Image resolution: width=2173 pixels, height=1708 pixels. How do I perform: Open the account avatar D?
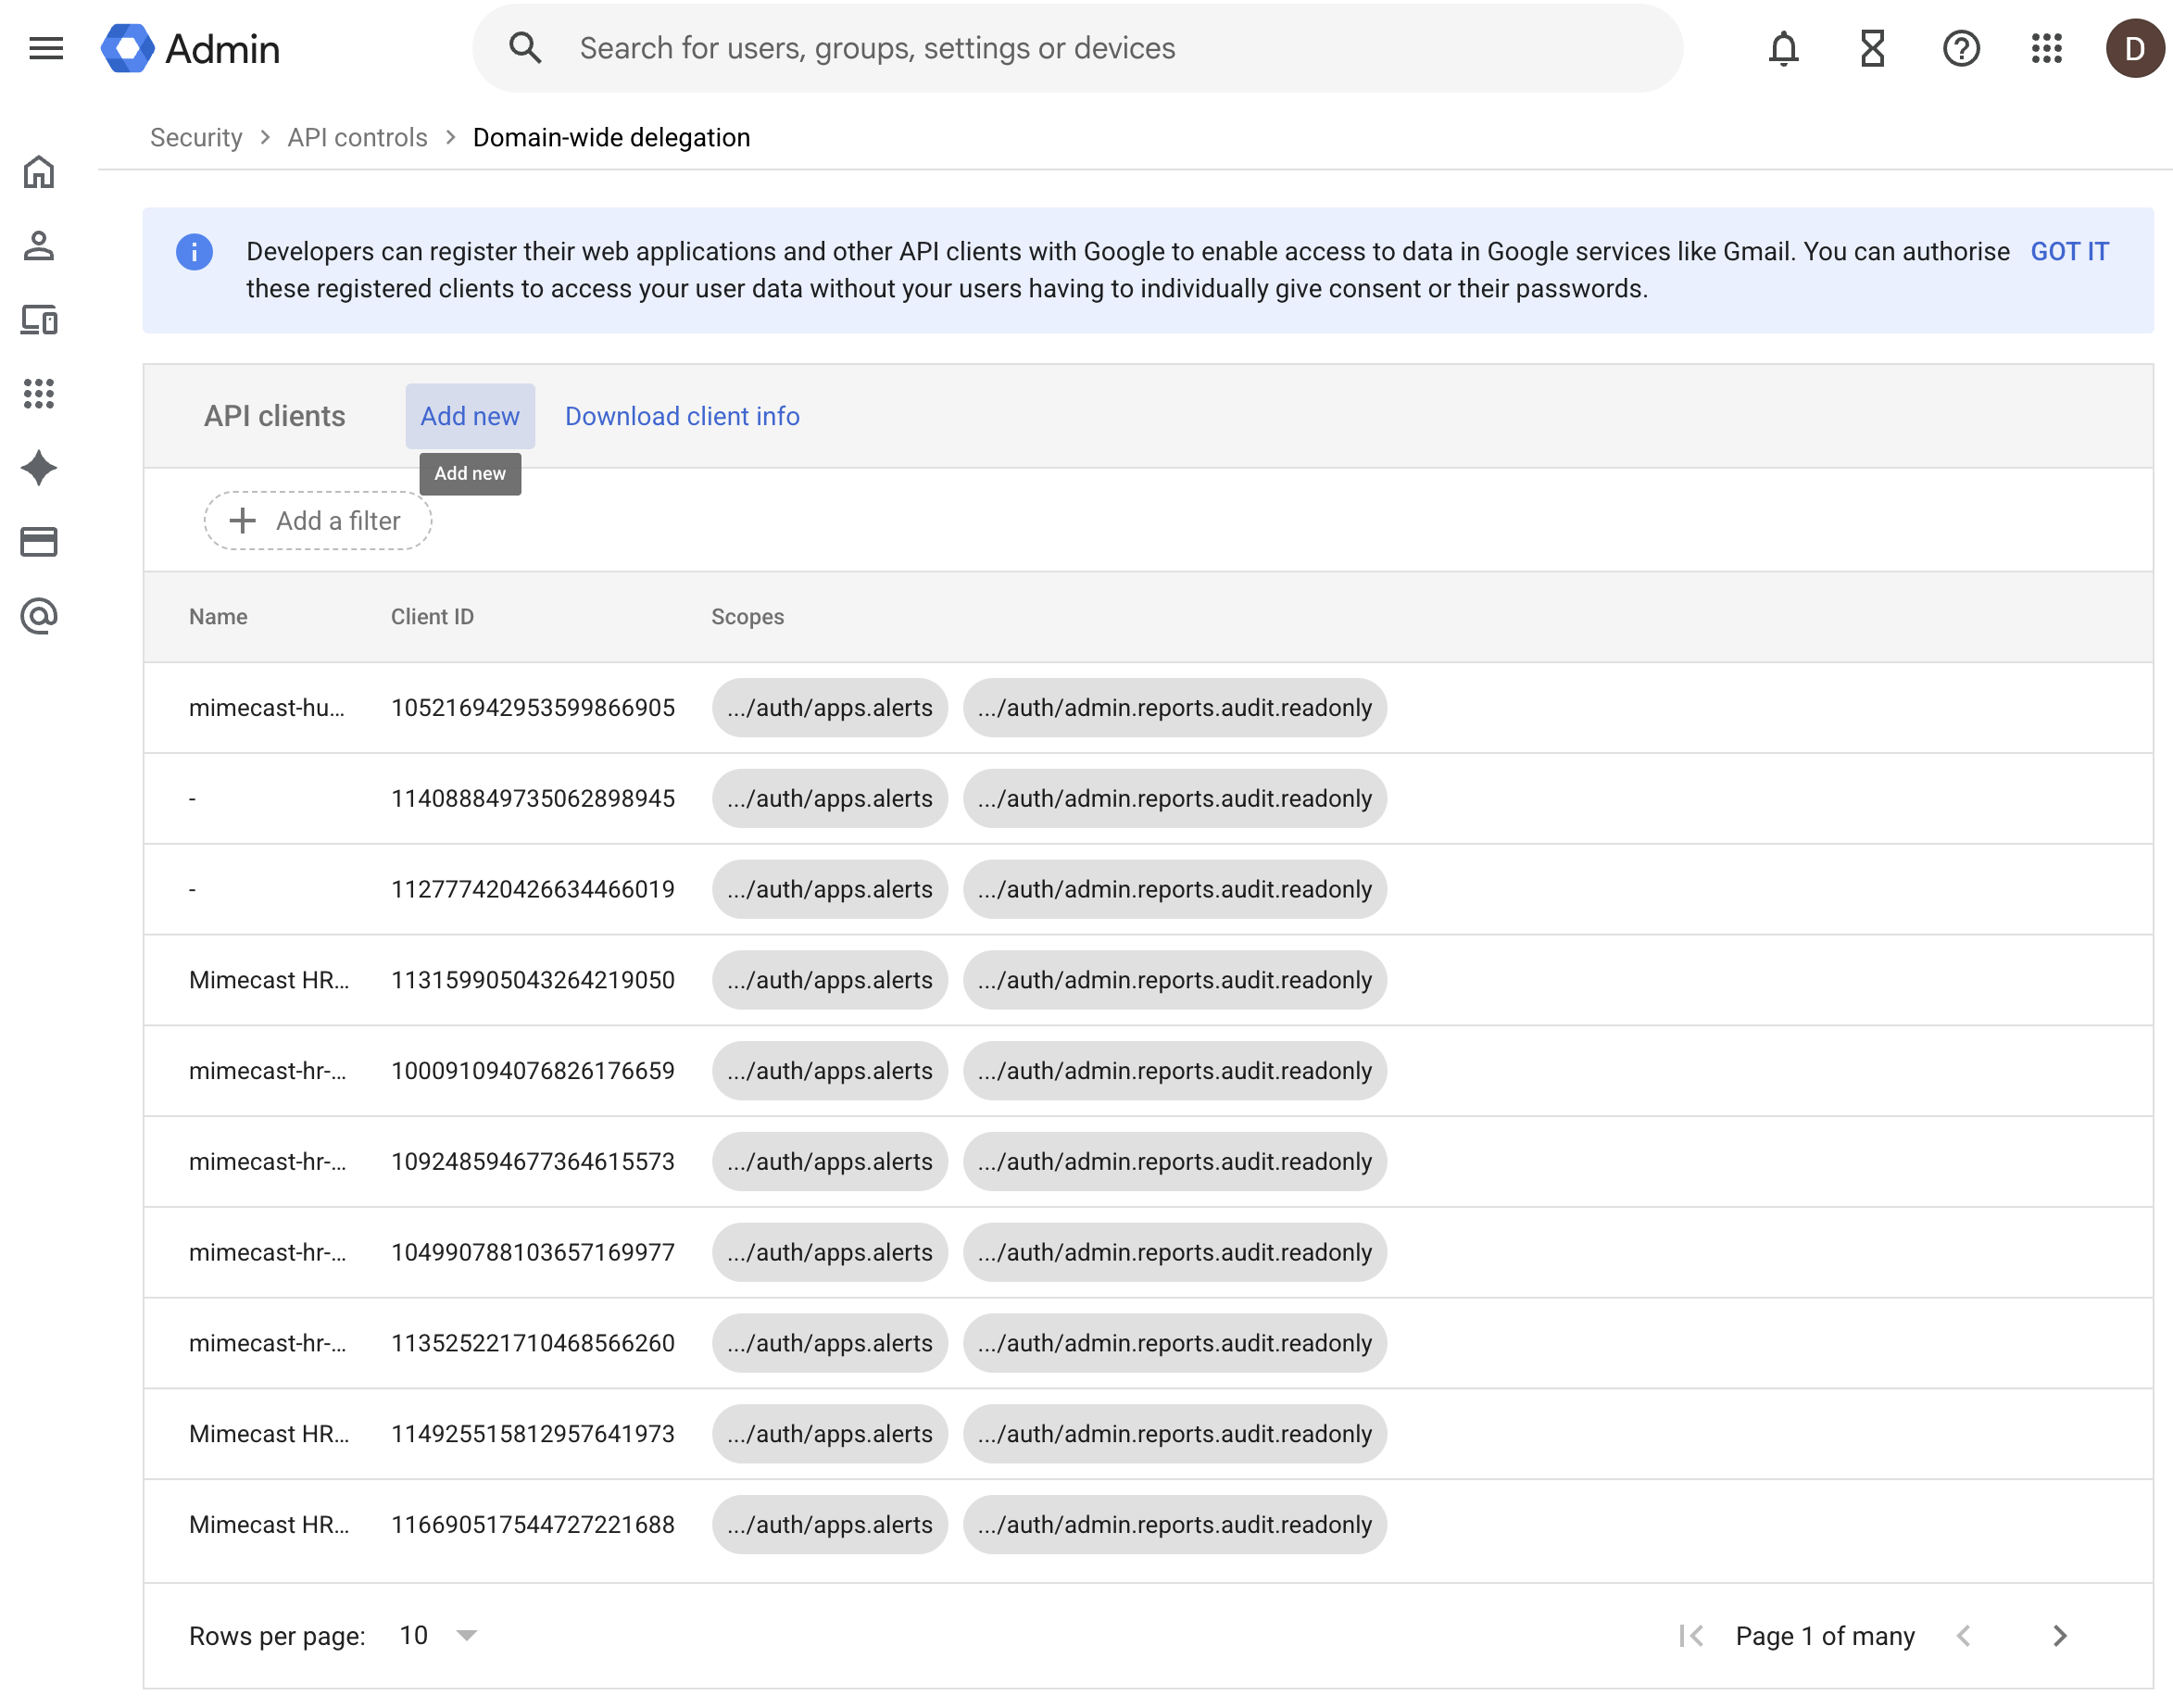pos(2134,48)
